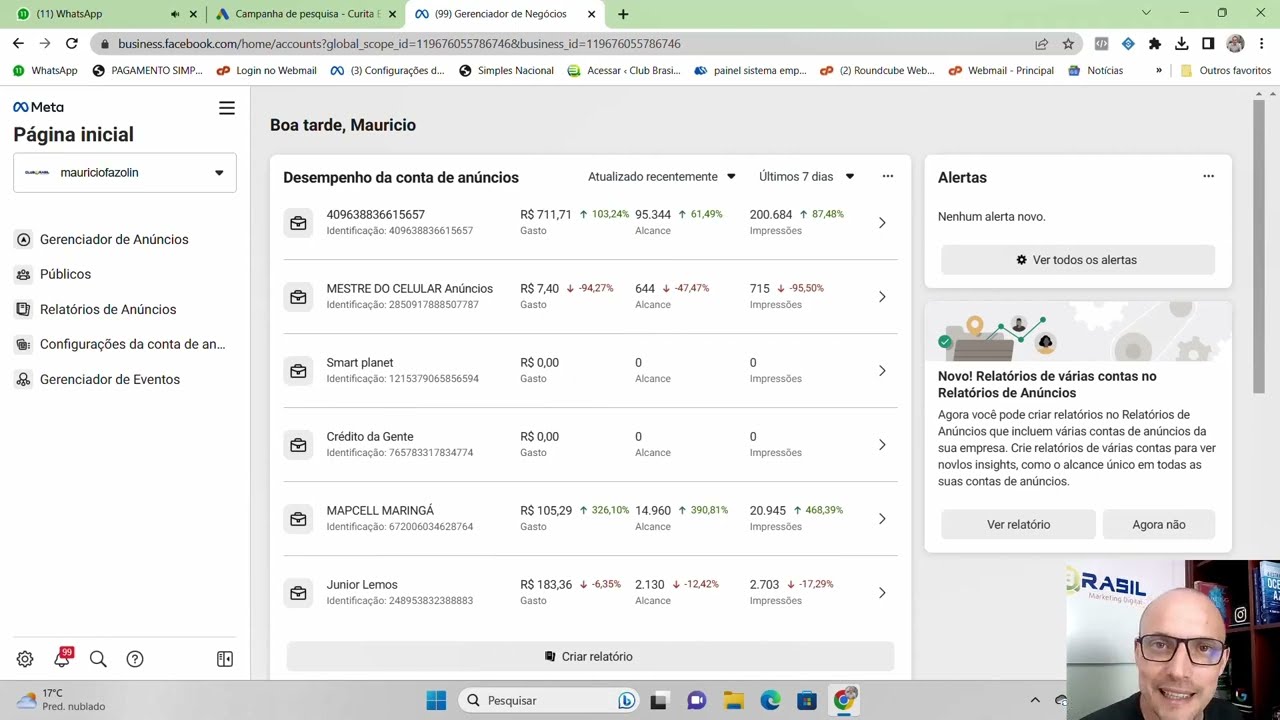Open the Chrome three-dot menu
The height and width of the screenshot is (720, 1280).
pyautogui.click(x=1261, y=43)
